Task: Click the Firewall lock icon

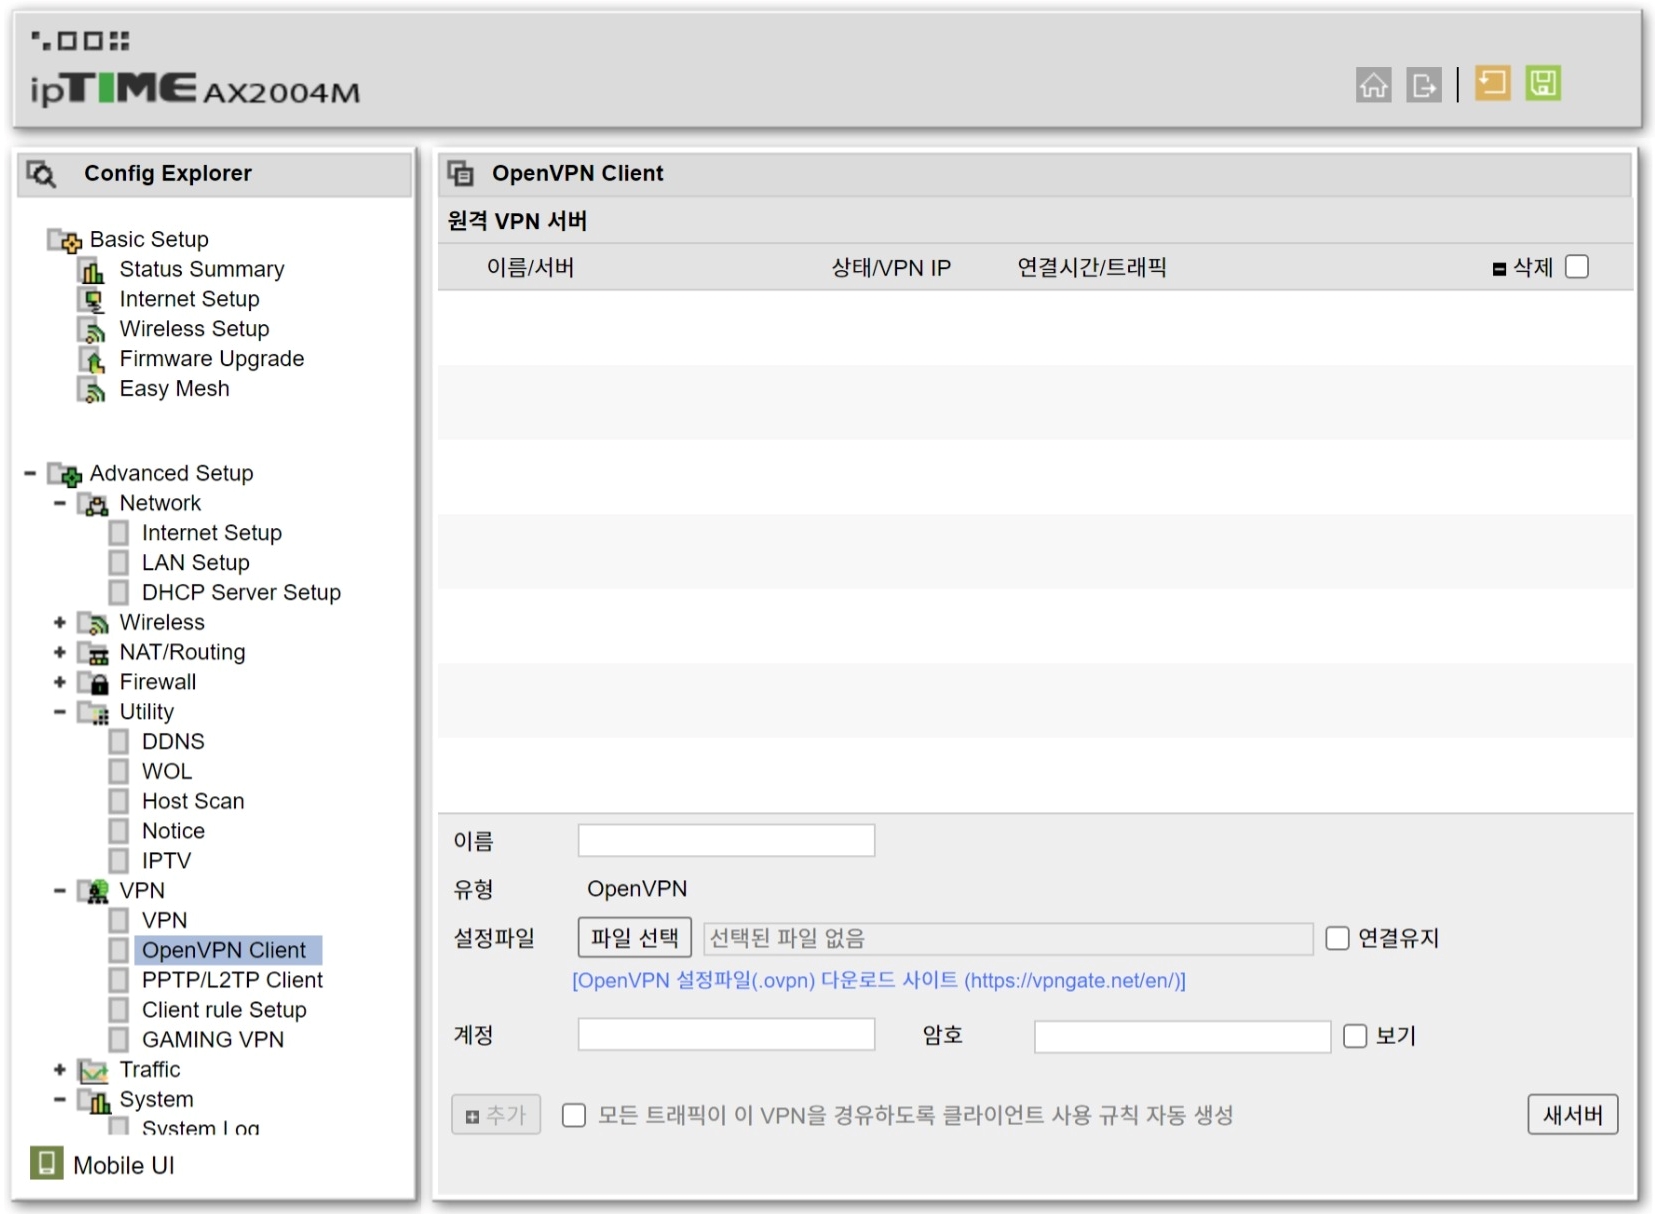Action: (x=93, y=683)
